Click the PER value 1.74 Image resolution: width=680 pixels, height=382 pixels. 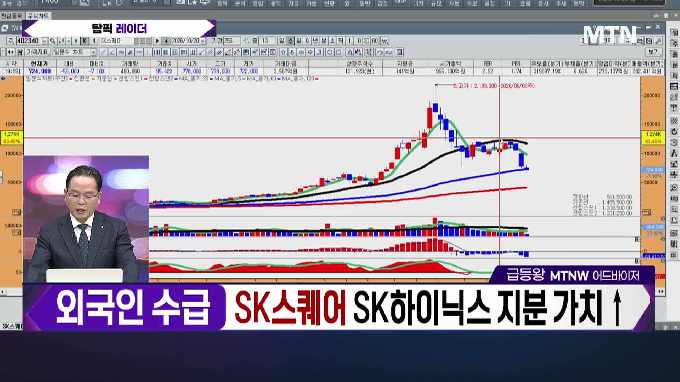coord(516,71)
